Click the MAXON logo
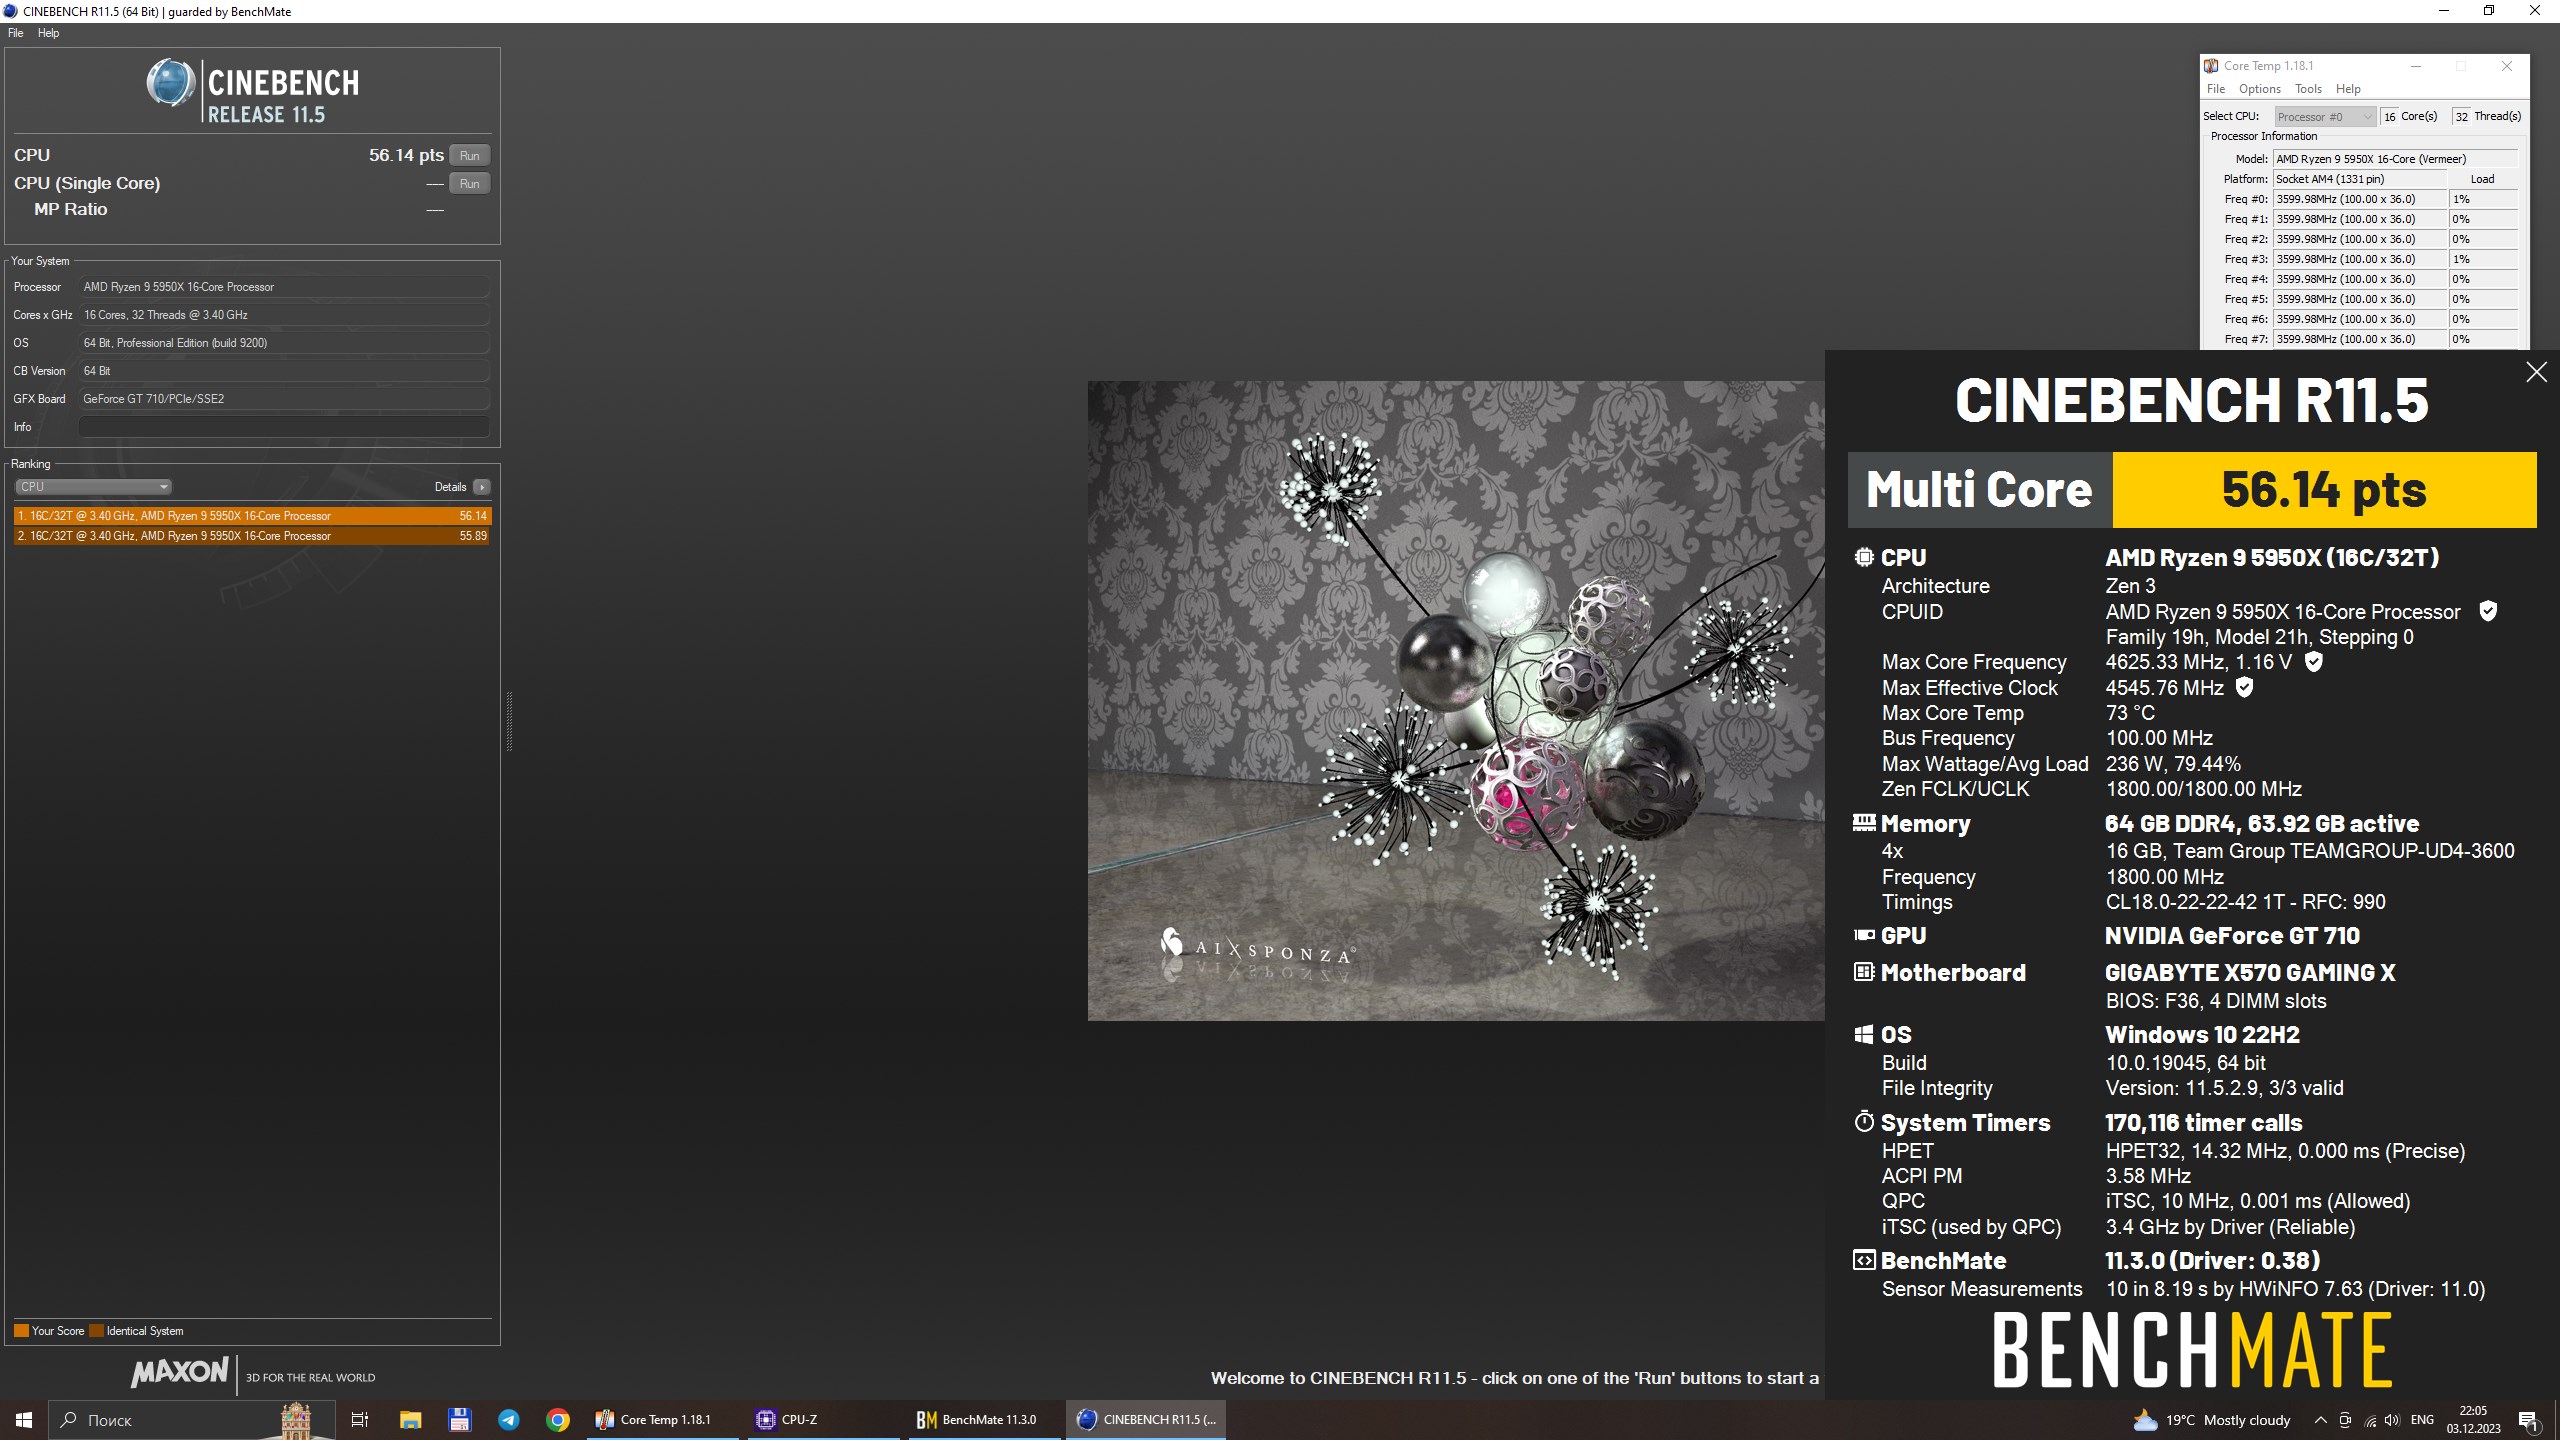2560x1440 pixels. (180, 1372)
